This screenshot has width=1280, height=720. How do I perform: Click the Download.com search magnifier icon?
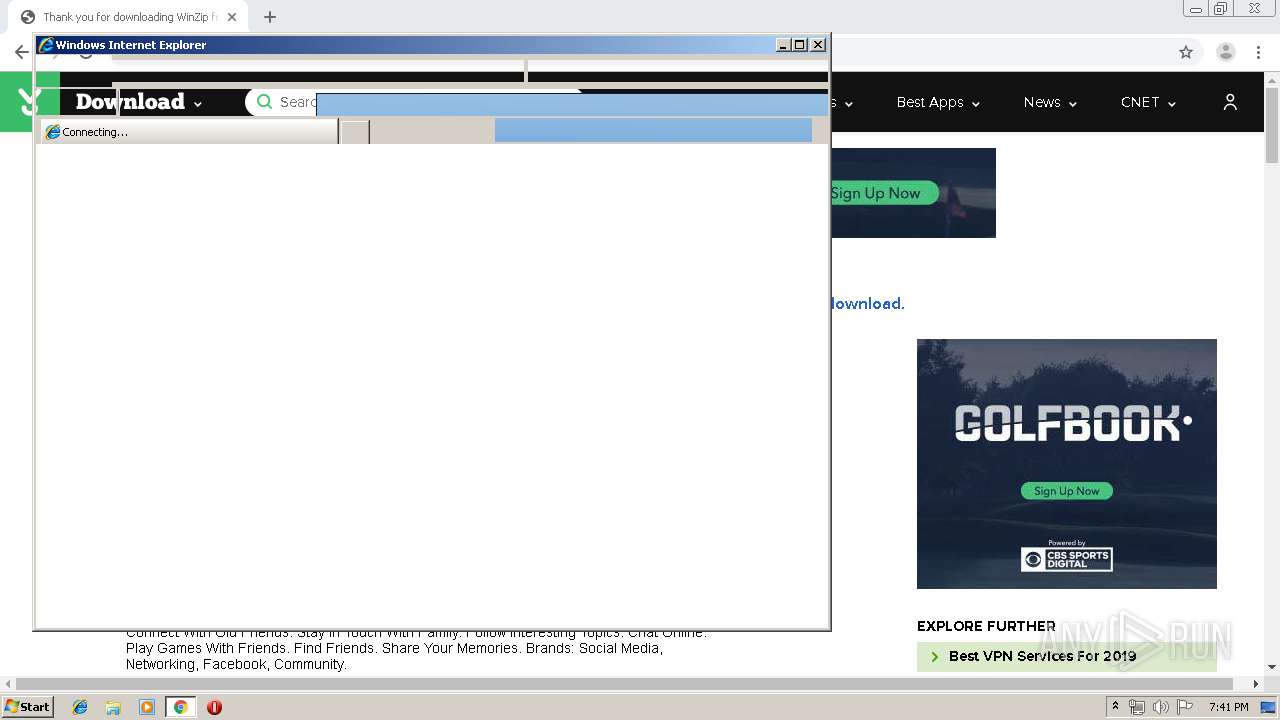coord(264,102)
